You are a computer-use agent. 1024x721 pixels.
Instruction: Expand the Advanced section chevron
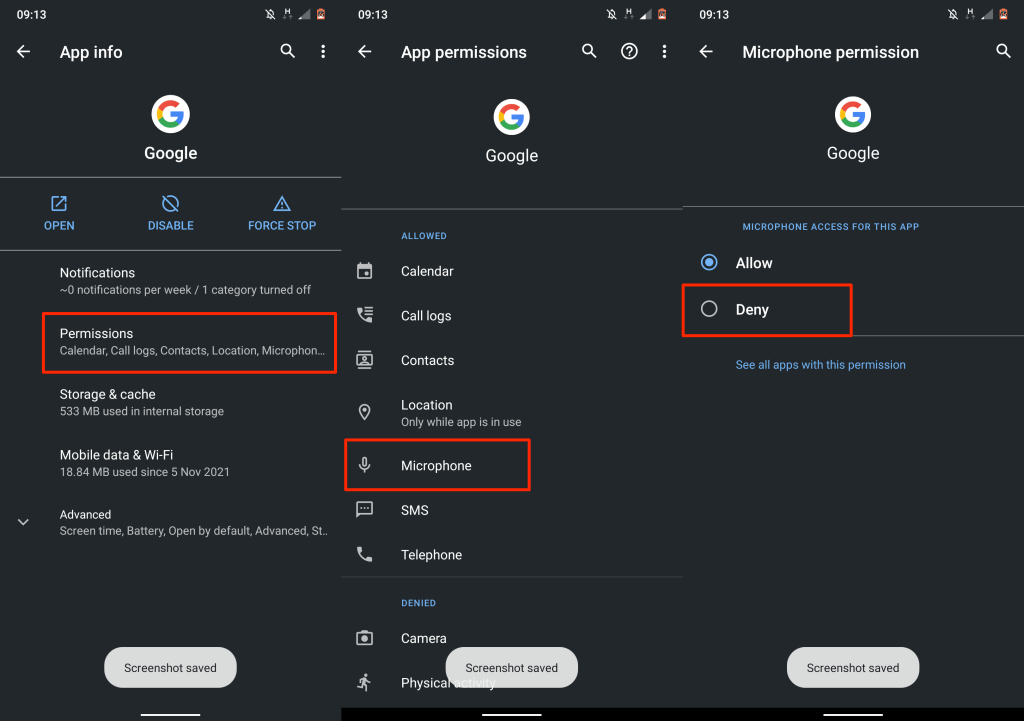[x=24, y=522]
